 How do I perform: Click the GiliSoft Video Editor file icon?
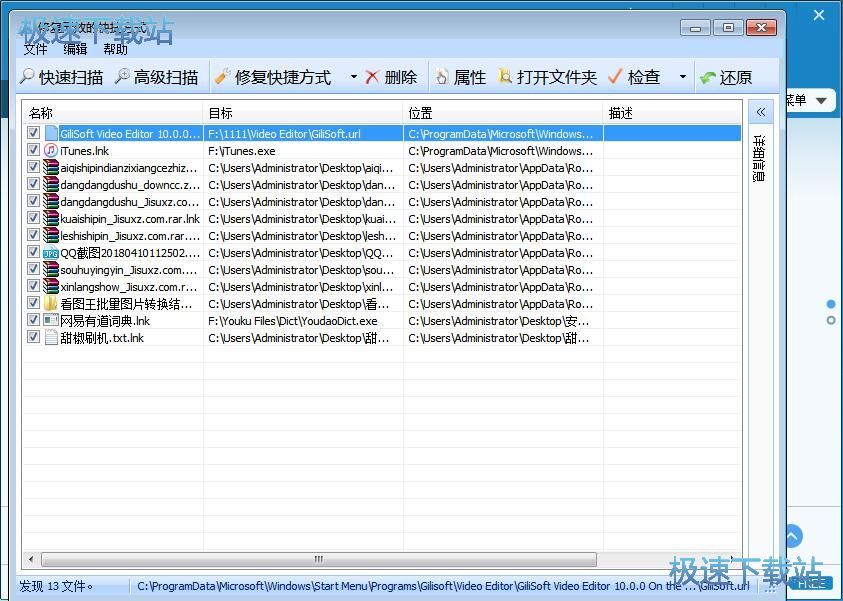tap(51, 133)
